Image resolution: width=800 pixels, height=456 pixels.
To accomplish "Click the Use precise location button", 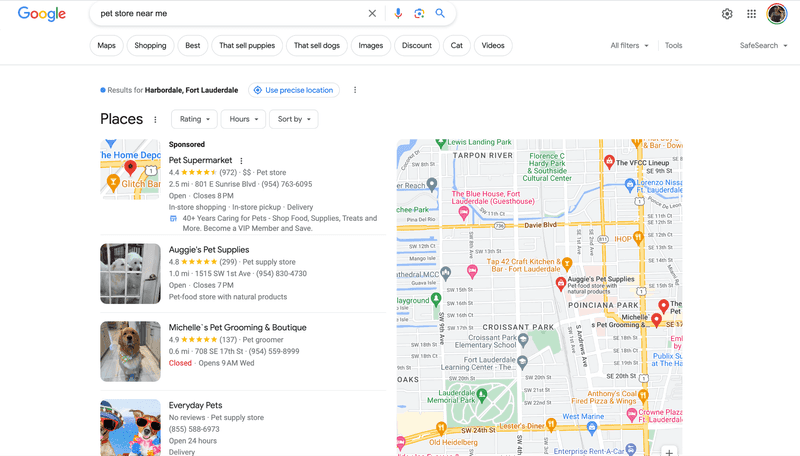I will coord(294,90).
